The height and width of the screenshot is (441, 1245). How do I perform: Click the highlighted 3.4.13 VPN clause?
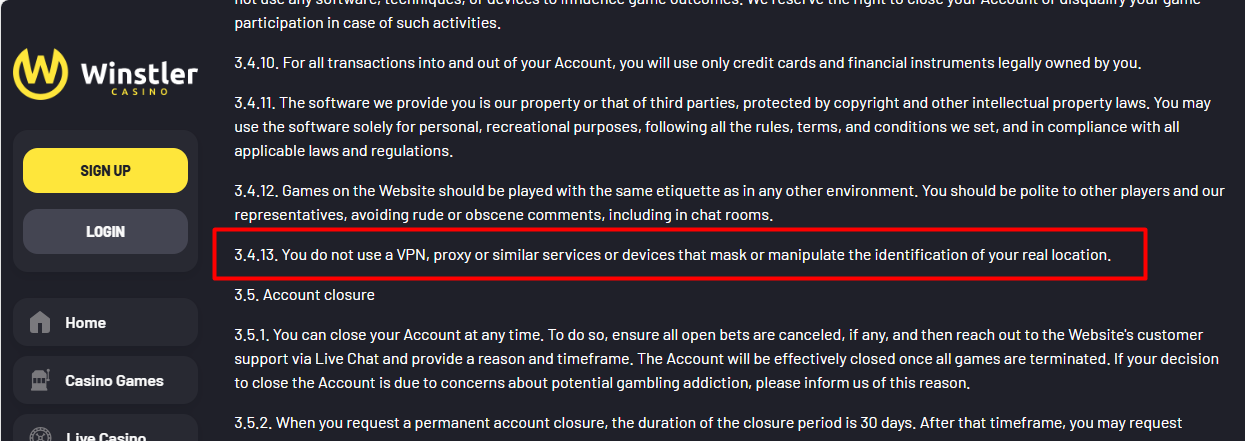678,255
